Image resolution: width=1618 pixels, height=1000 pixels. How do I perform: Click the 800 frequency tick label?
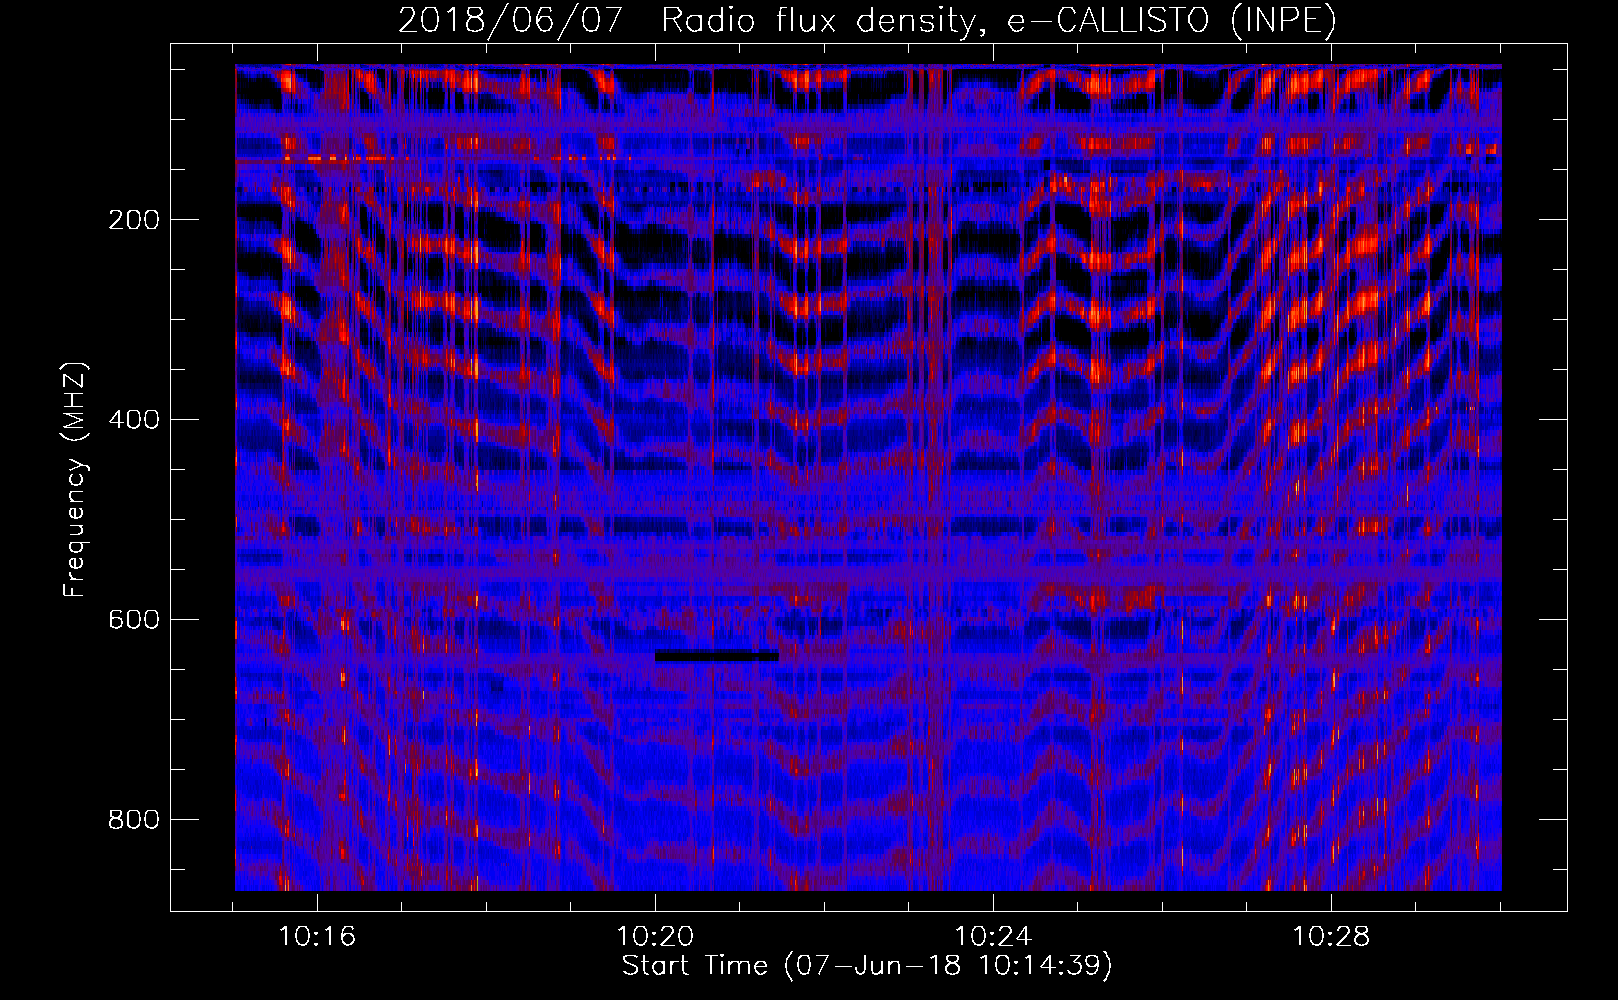coord(134,820)
